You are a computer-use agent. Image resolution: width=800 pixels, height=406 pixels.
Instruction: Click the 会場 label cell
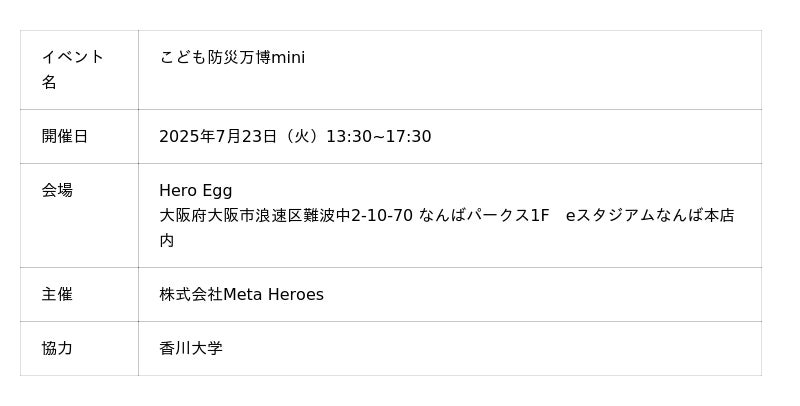tap(79, 216)
